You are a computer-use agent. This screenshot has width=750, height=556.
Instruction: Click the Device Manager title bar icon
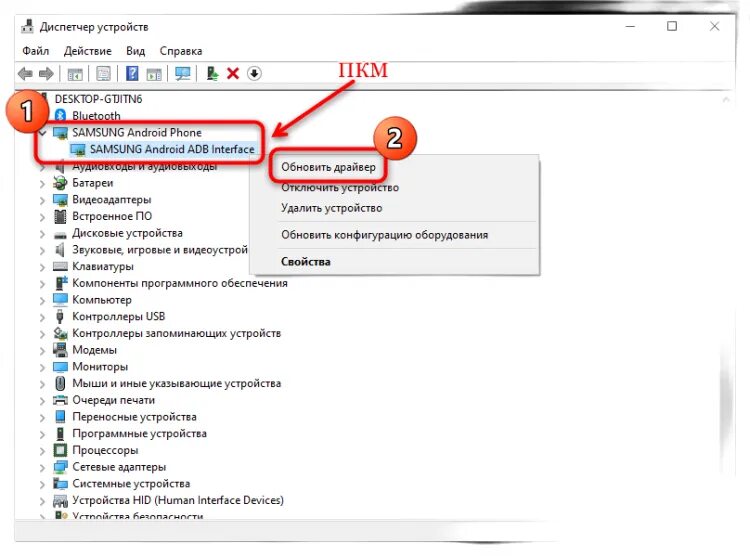tap(27, 26)
